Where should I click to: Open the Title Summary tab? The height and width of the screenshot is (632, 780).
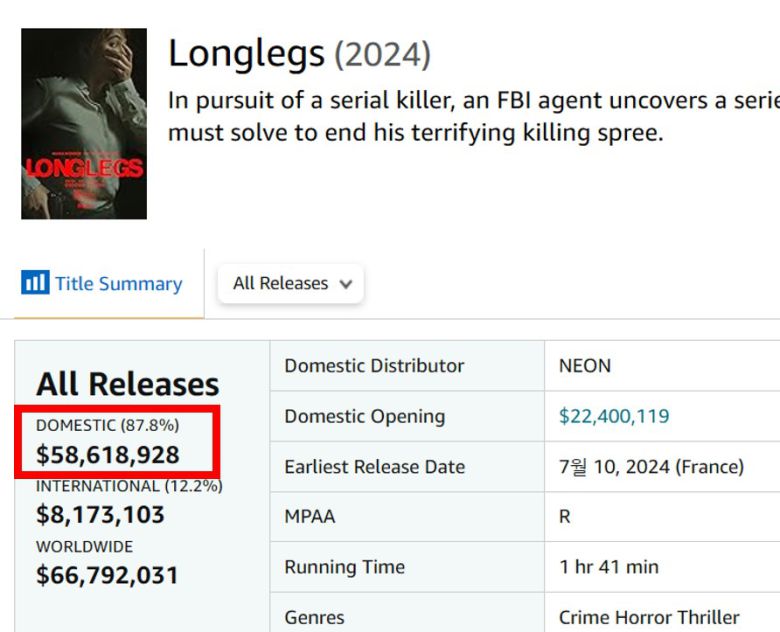tap(118, 284)
